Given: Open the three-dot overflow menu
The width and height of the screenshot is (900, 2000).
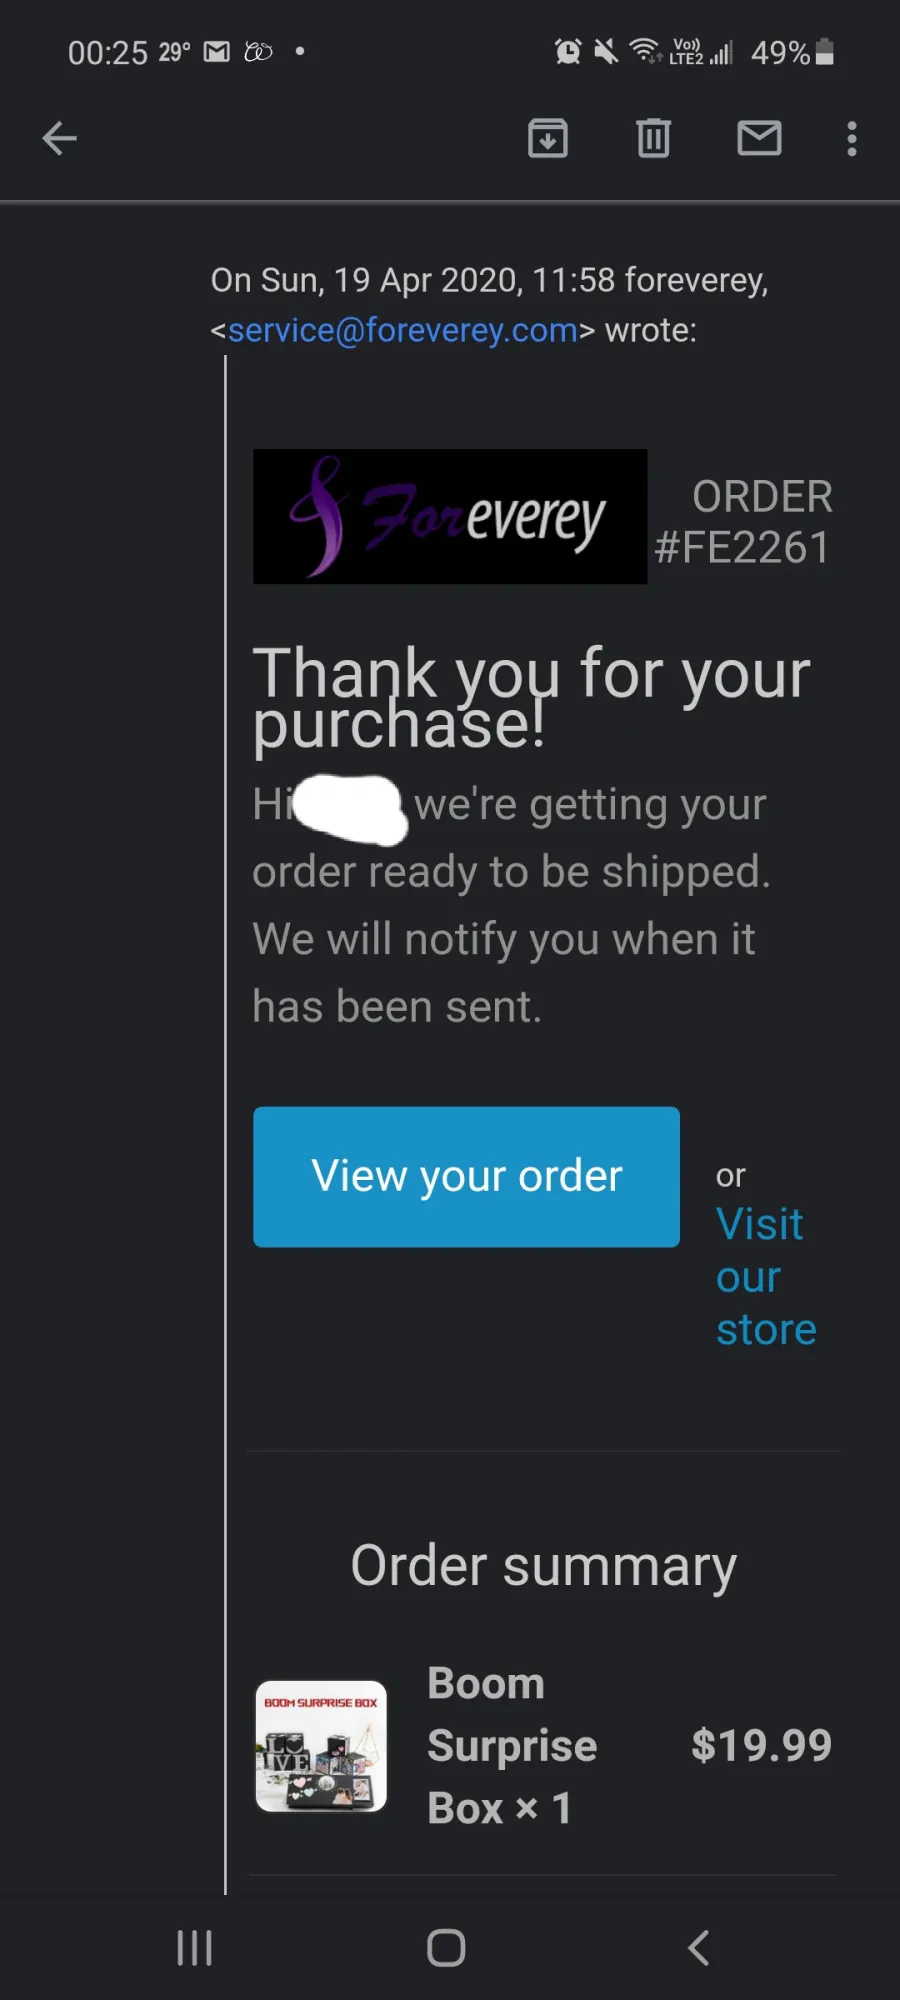Looking at the screenshot, I should (852, 139).
